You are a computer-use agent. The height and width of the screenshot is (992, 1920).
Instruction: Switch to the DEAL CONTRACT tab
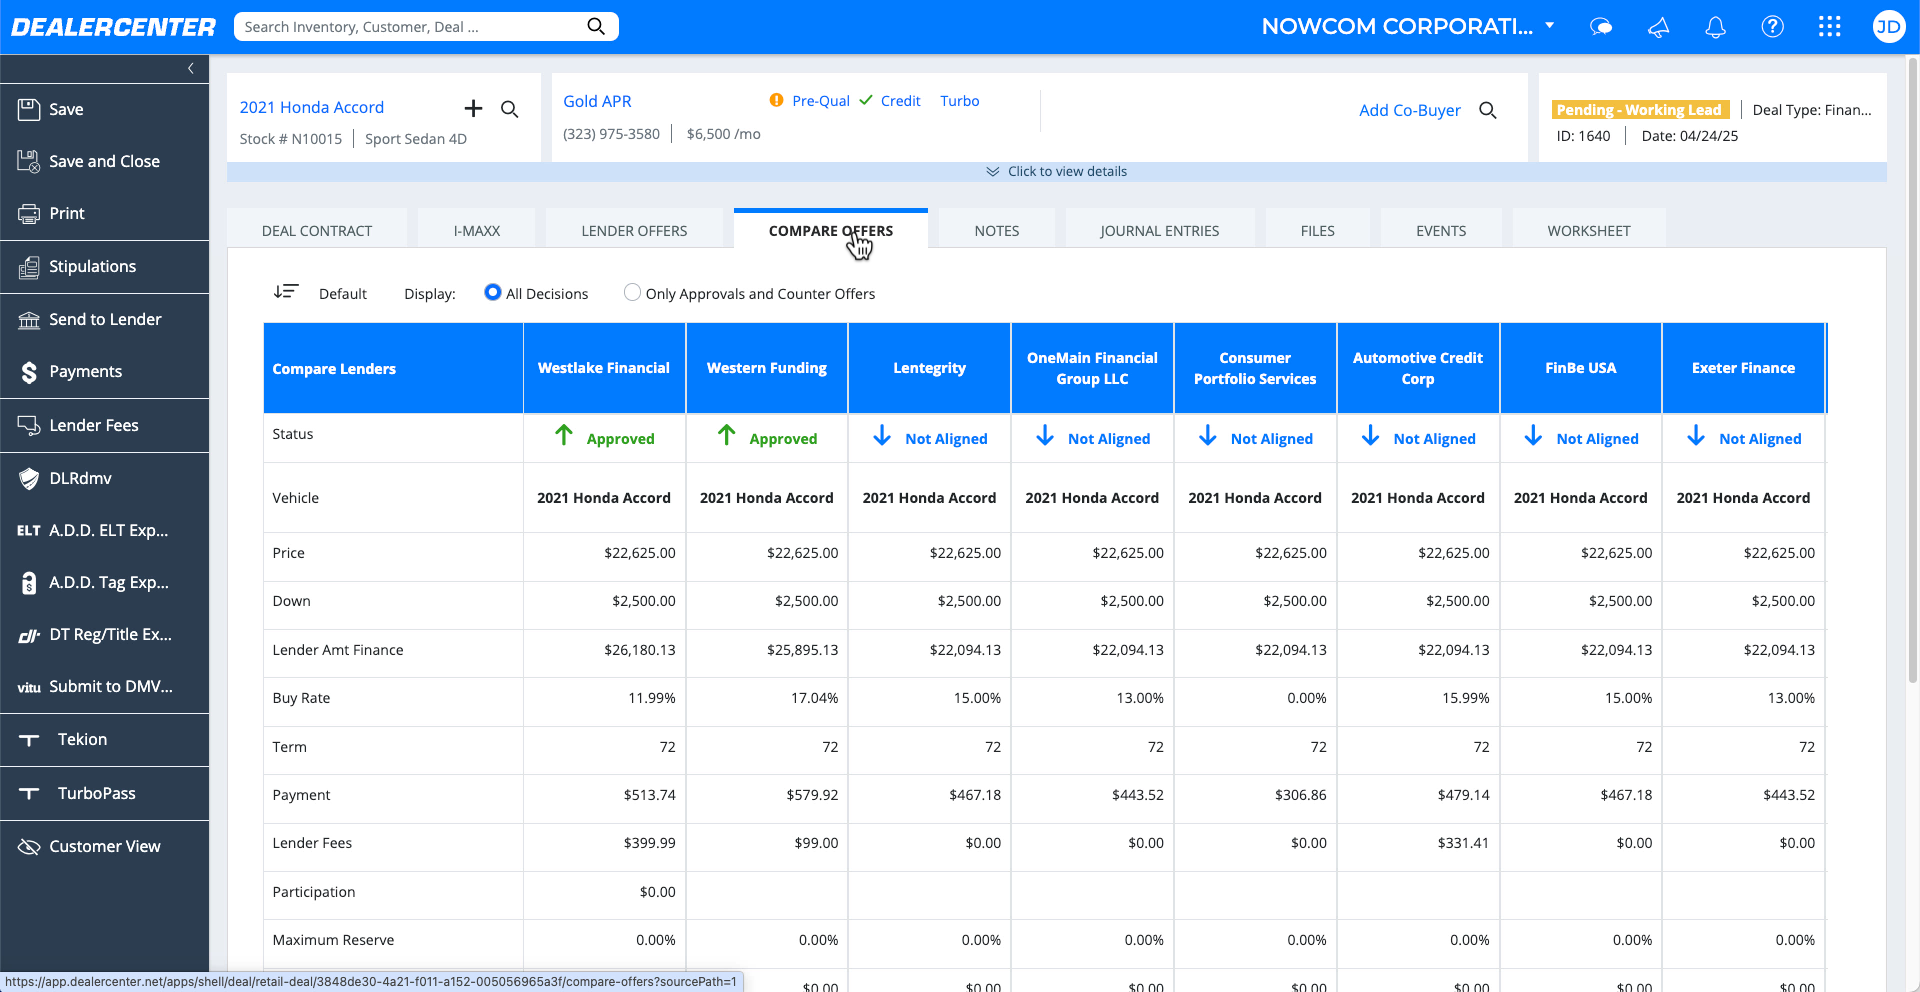click(317, 231)
